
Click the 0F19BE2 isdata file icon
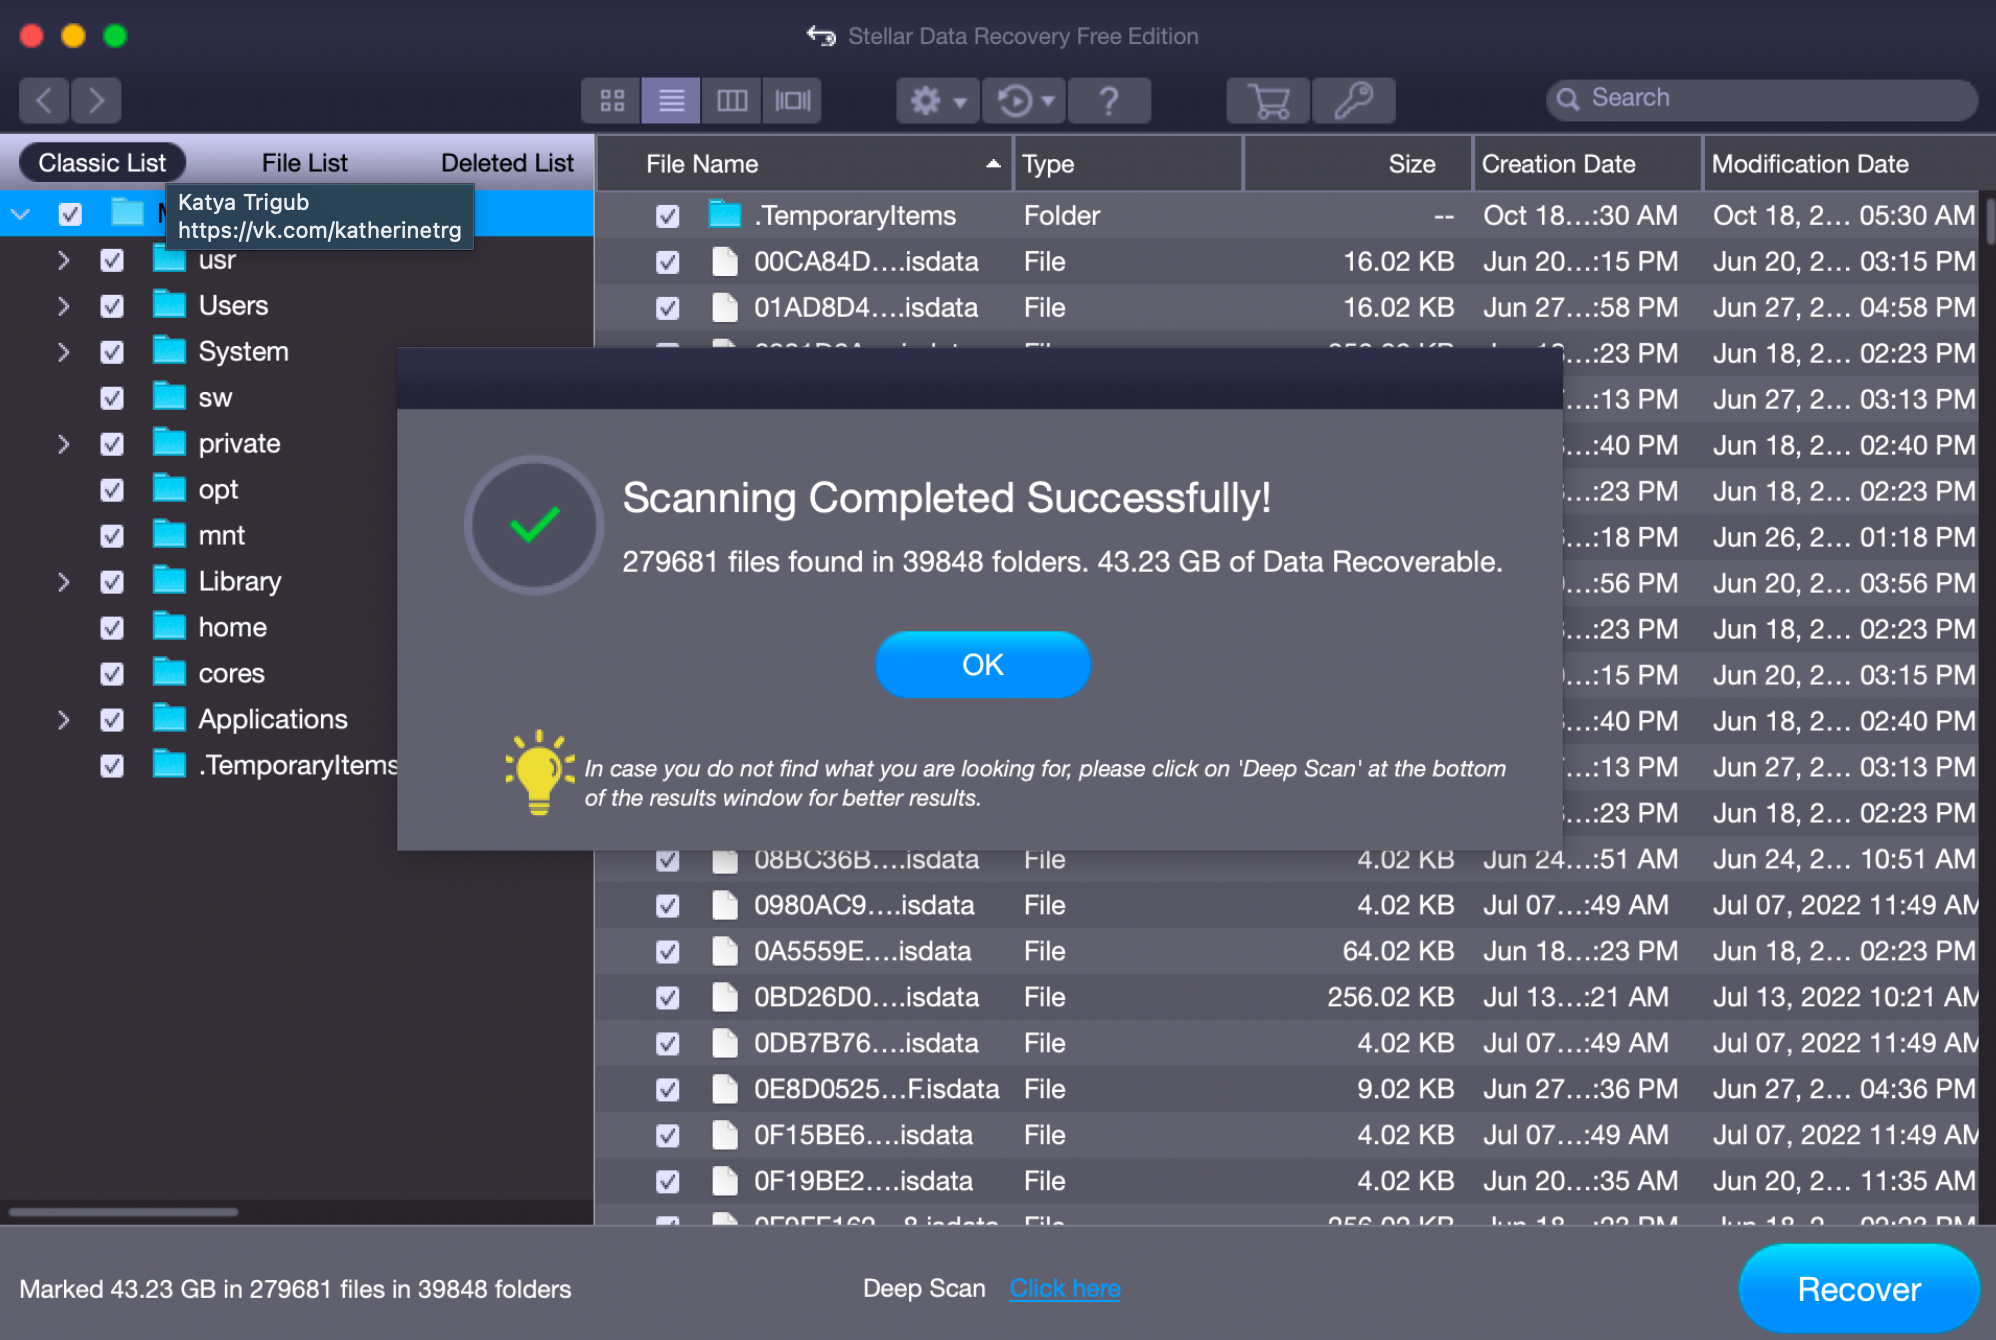[x=725, y=1181]
